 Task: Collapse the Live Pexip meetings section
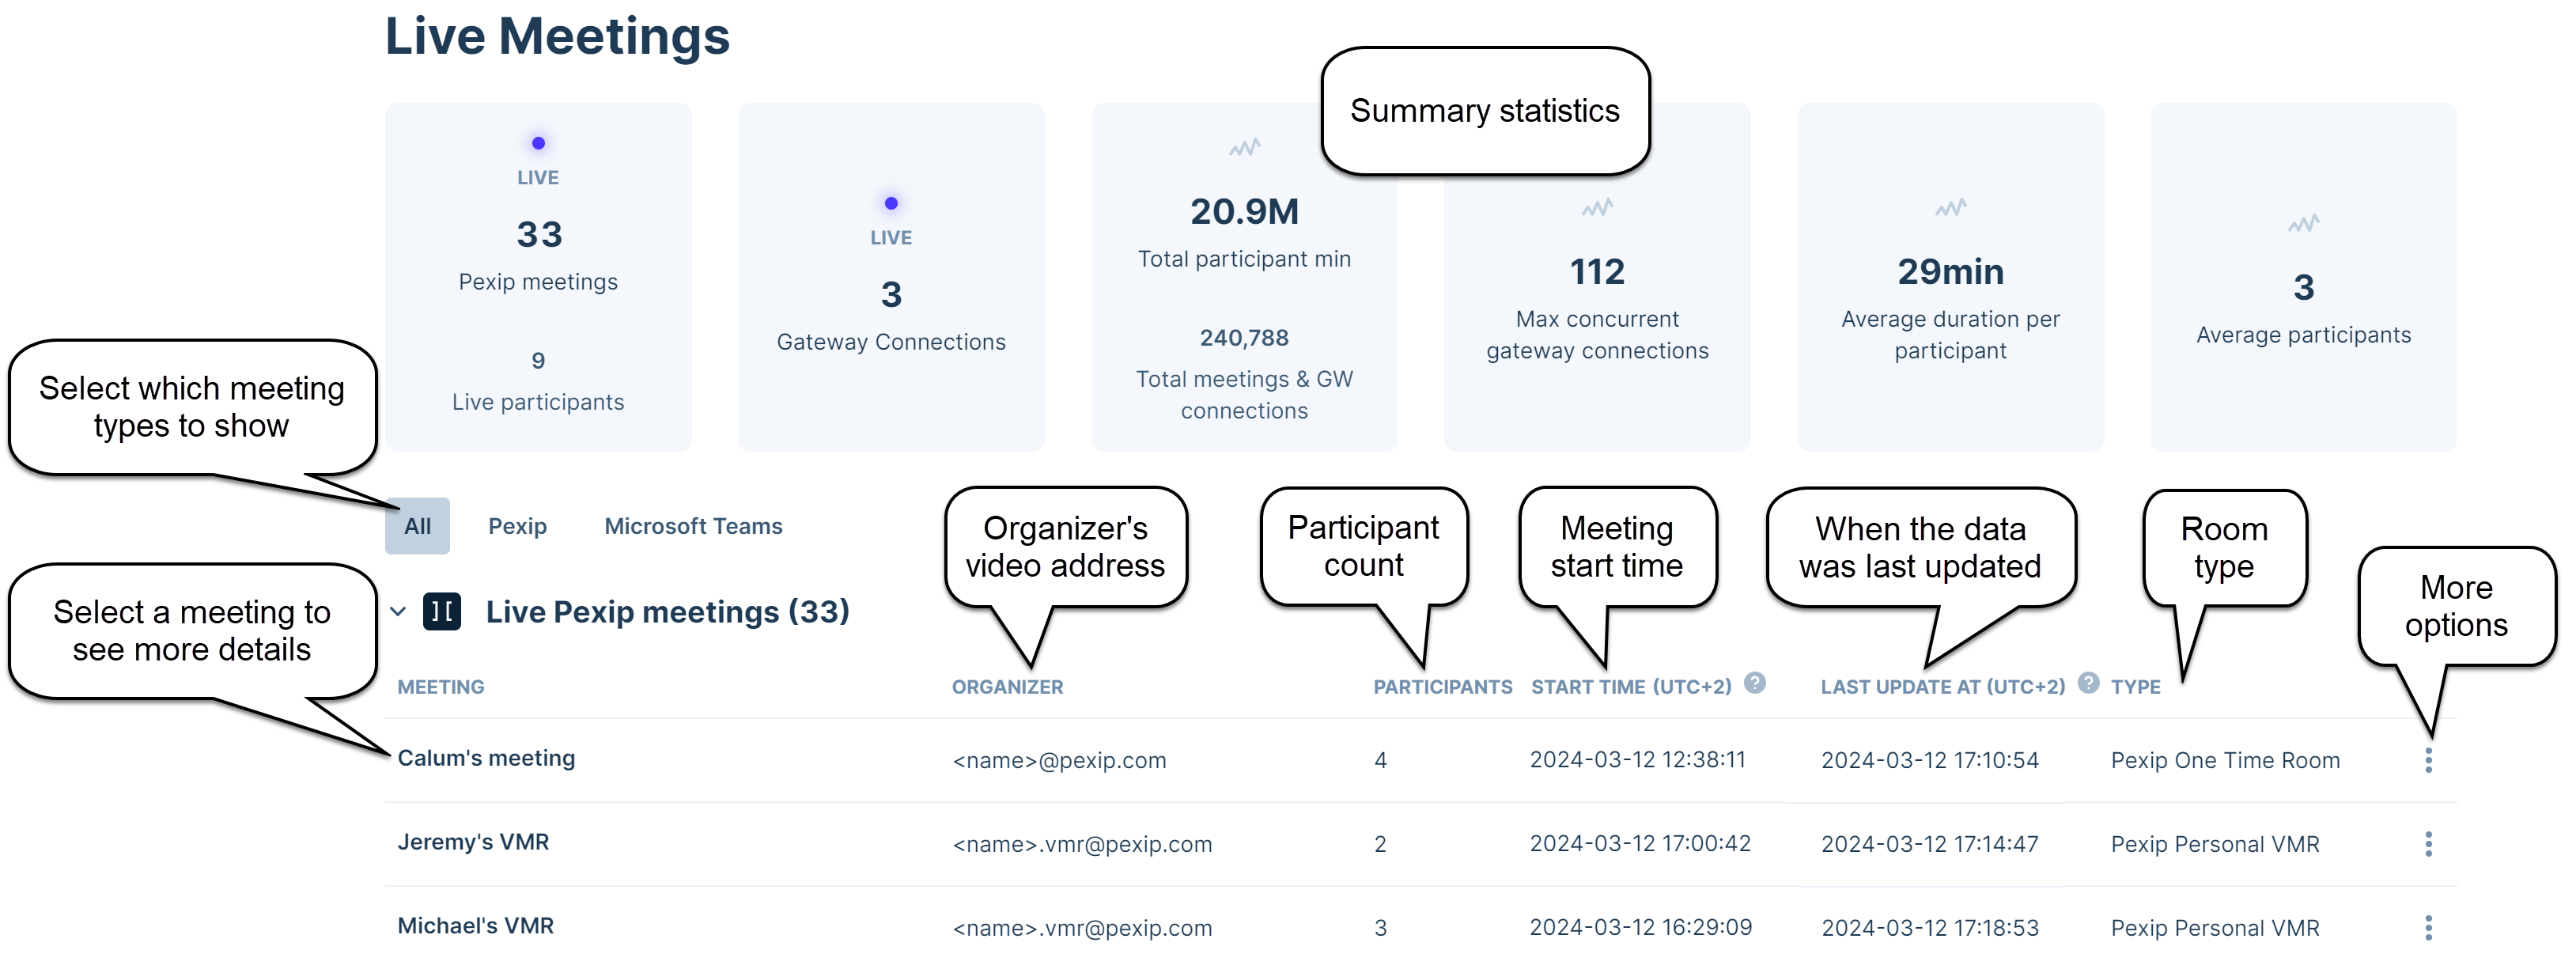398,611
